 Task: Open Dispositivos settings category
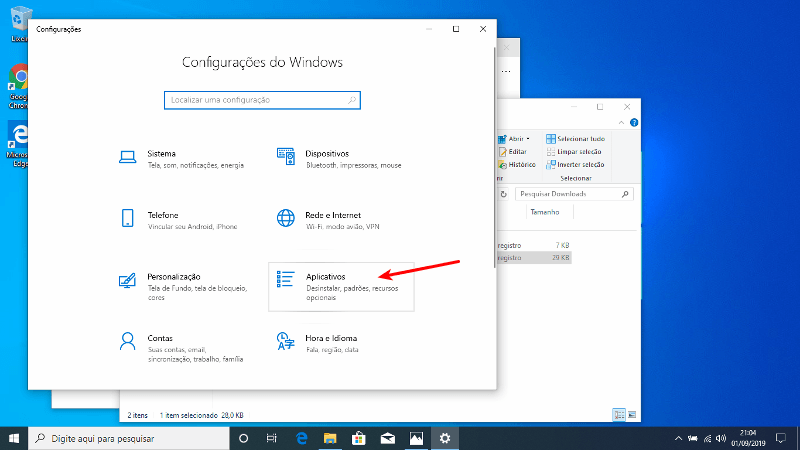pos(341,159)
